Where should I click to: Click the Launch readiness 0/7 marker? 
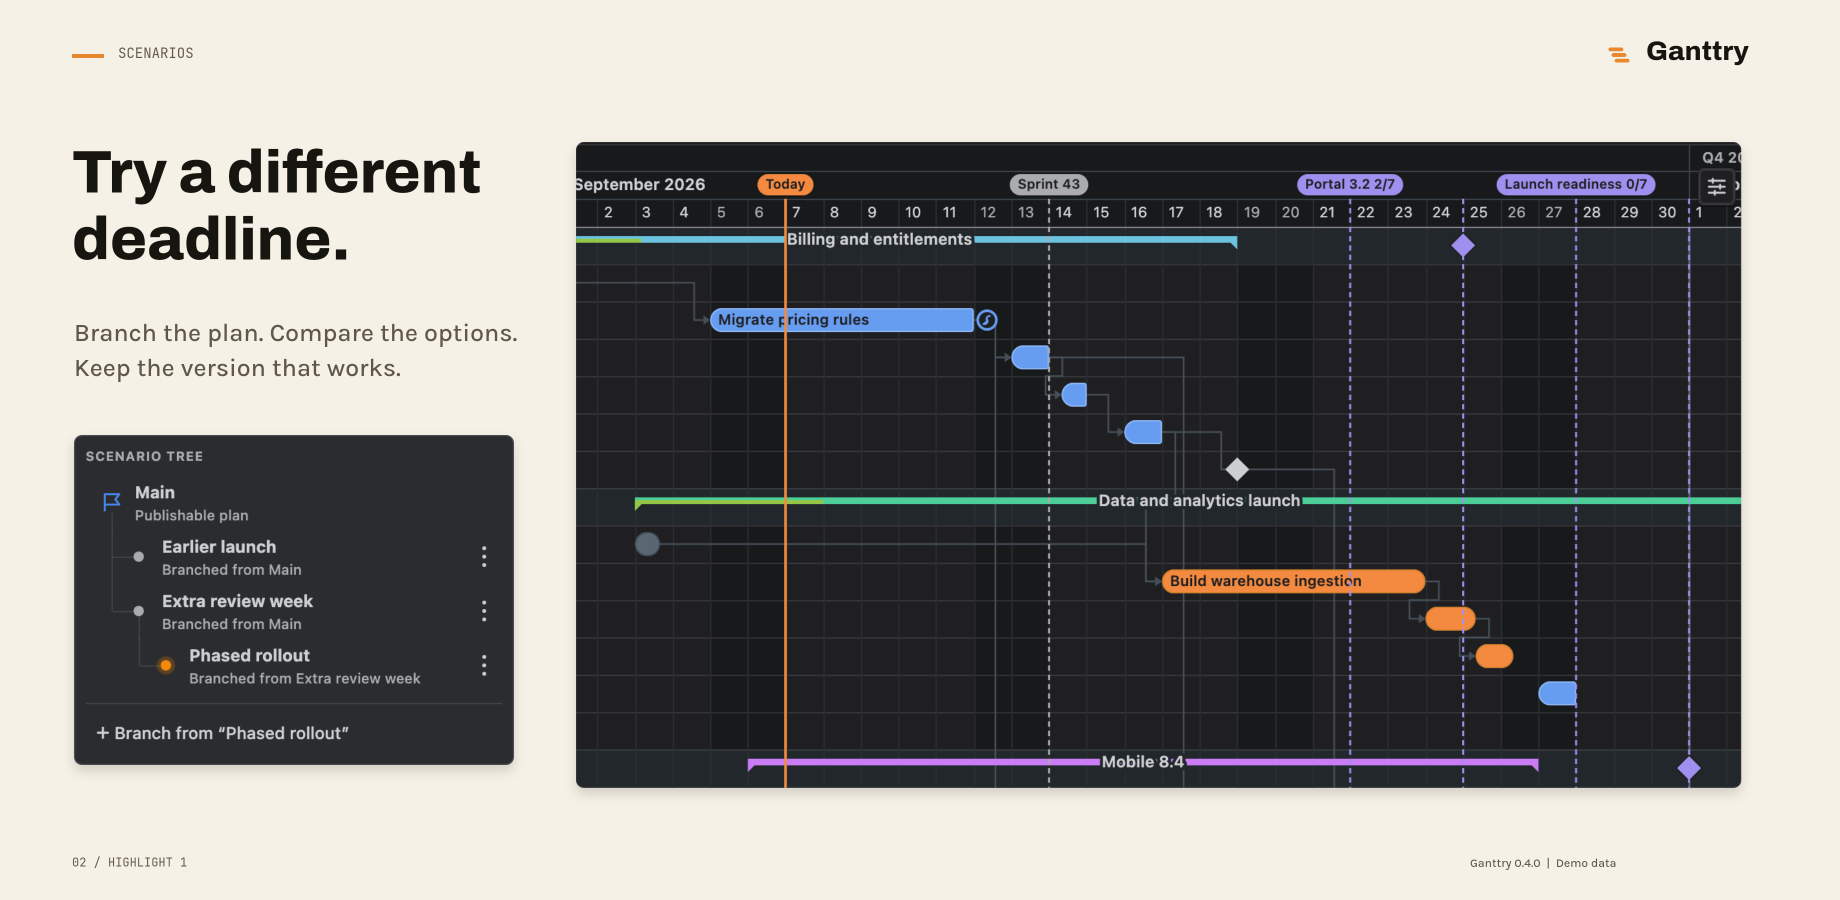[x=1576, y=184]
